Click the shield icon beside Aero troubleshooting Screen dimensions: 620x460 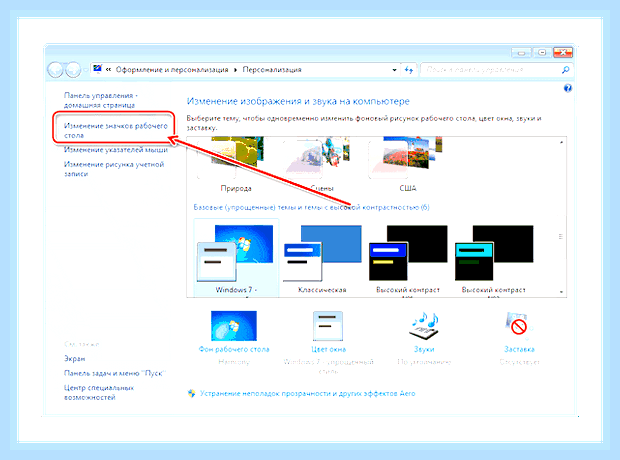pos(192,393)
